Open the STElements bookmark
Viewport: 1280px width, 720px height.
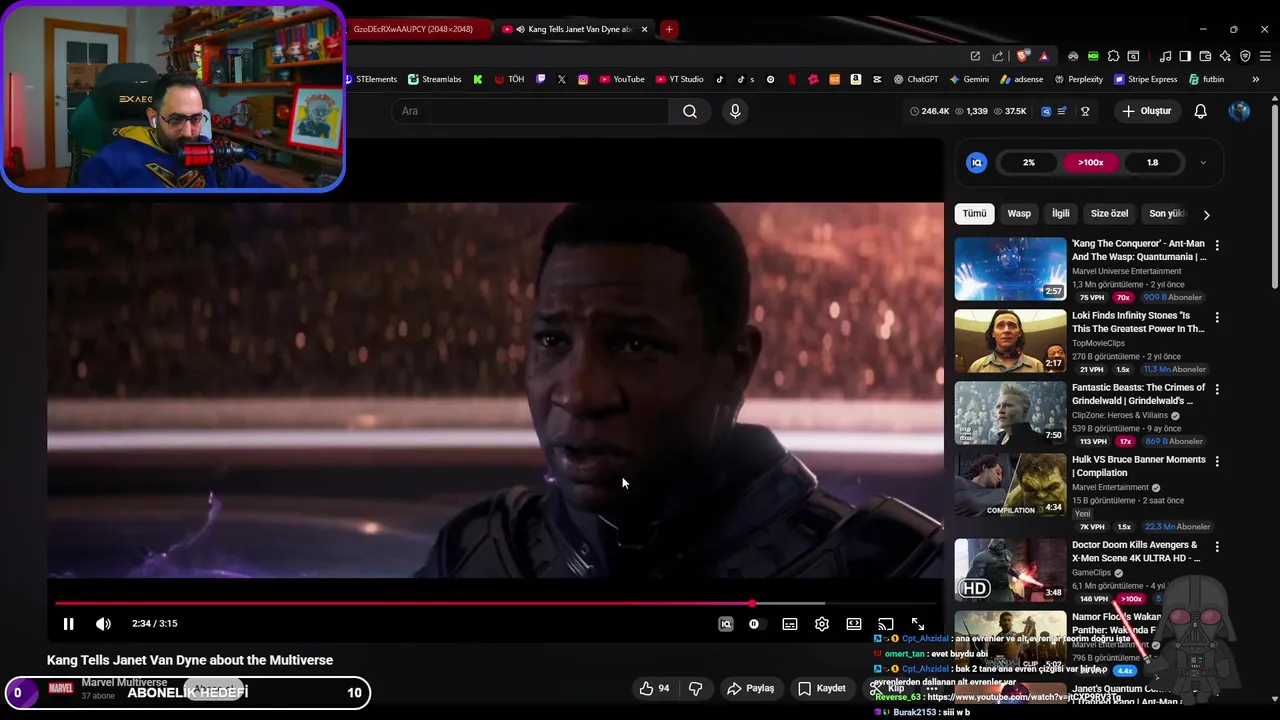tap(371, 79)
